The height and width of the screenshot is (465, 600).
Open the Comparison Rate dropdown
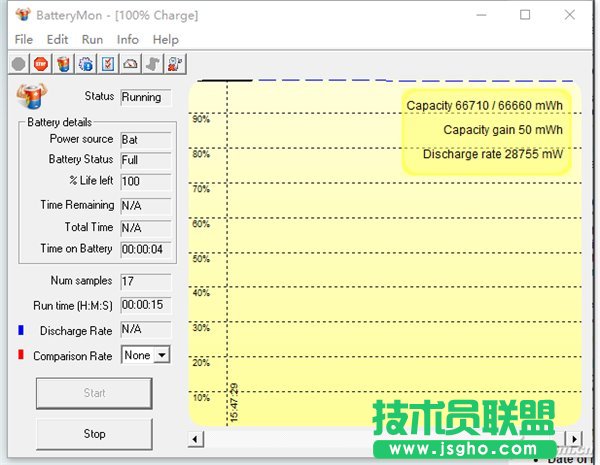tap(145, 355)
